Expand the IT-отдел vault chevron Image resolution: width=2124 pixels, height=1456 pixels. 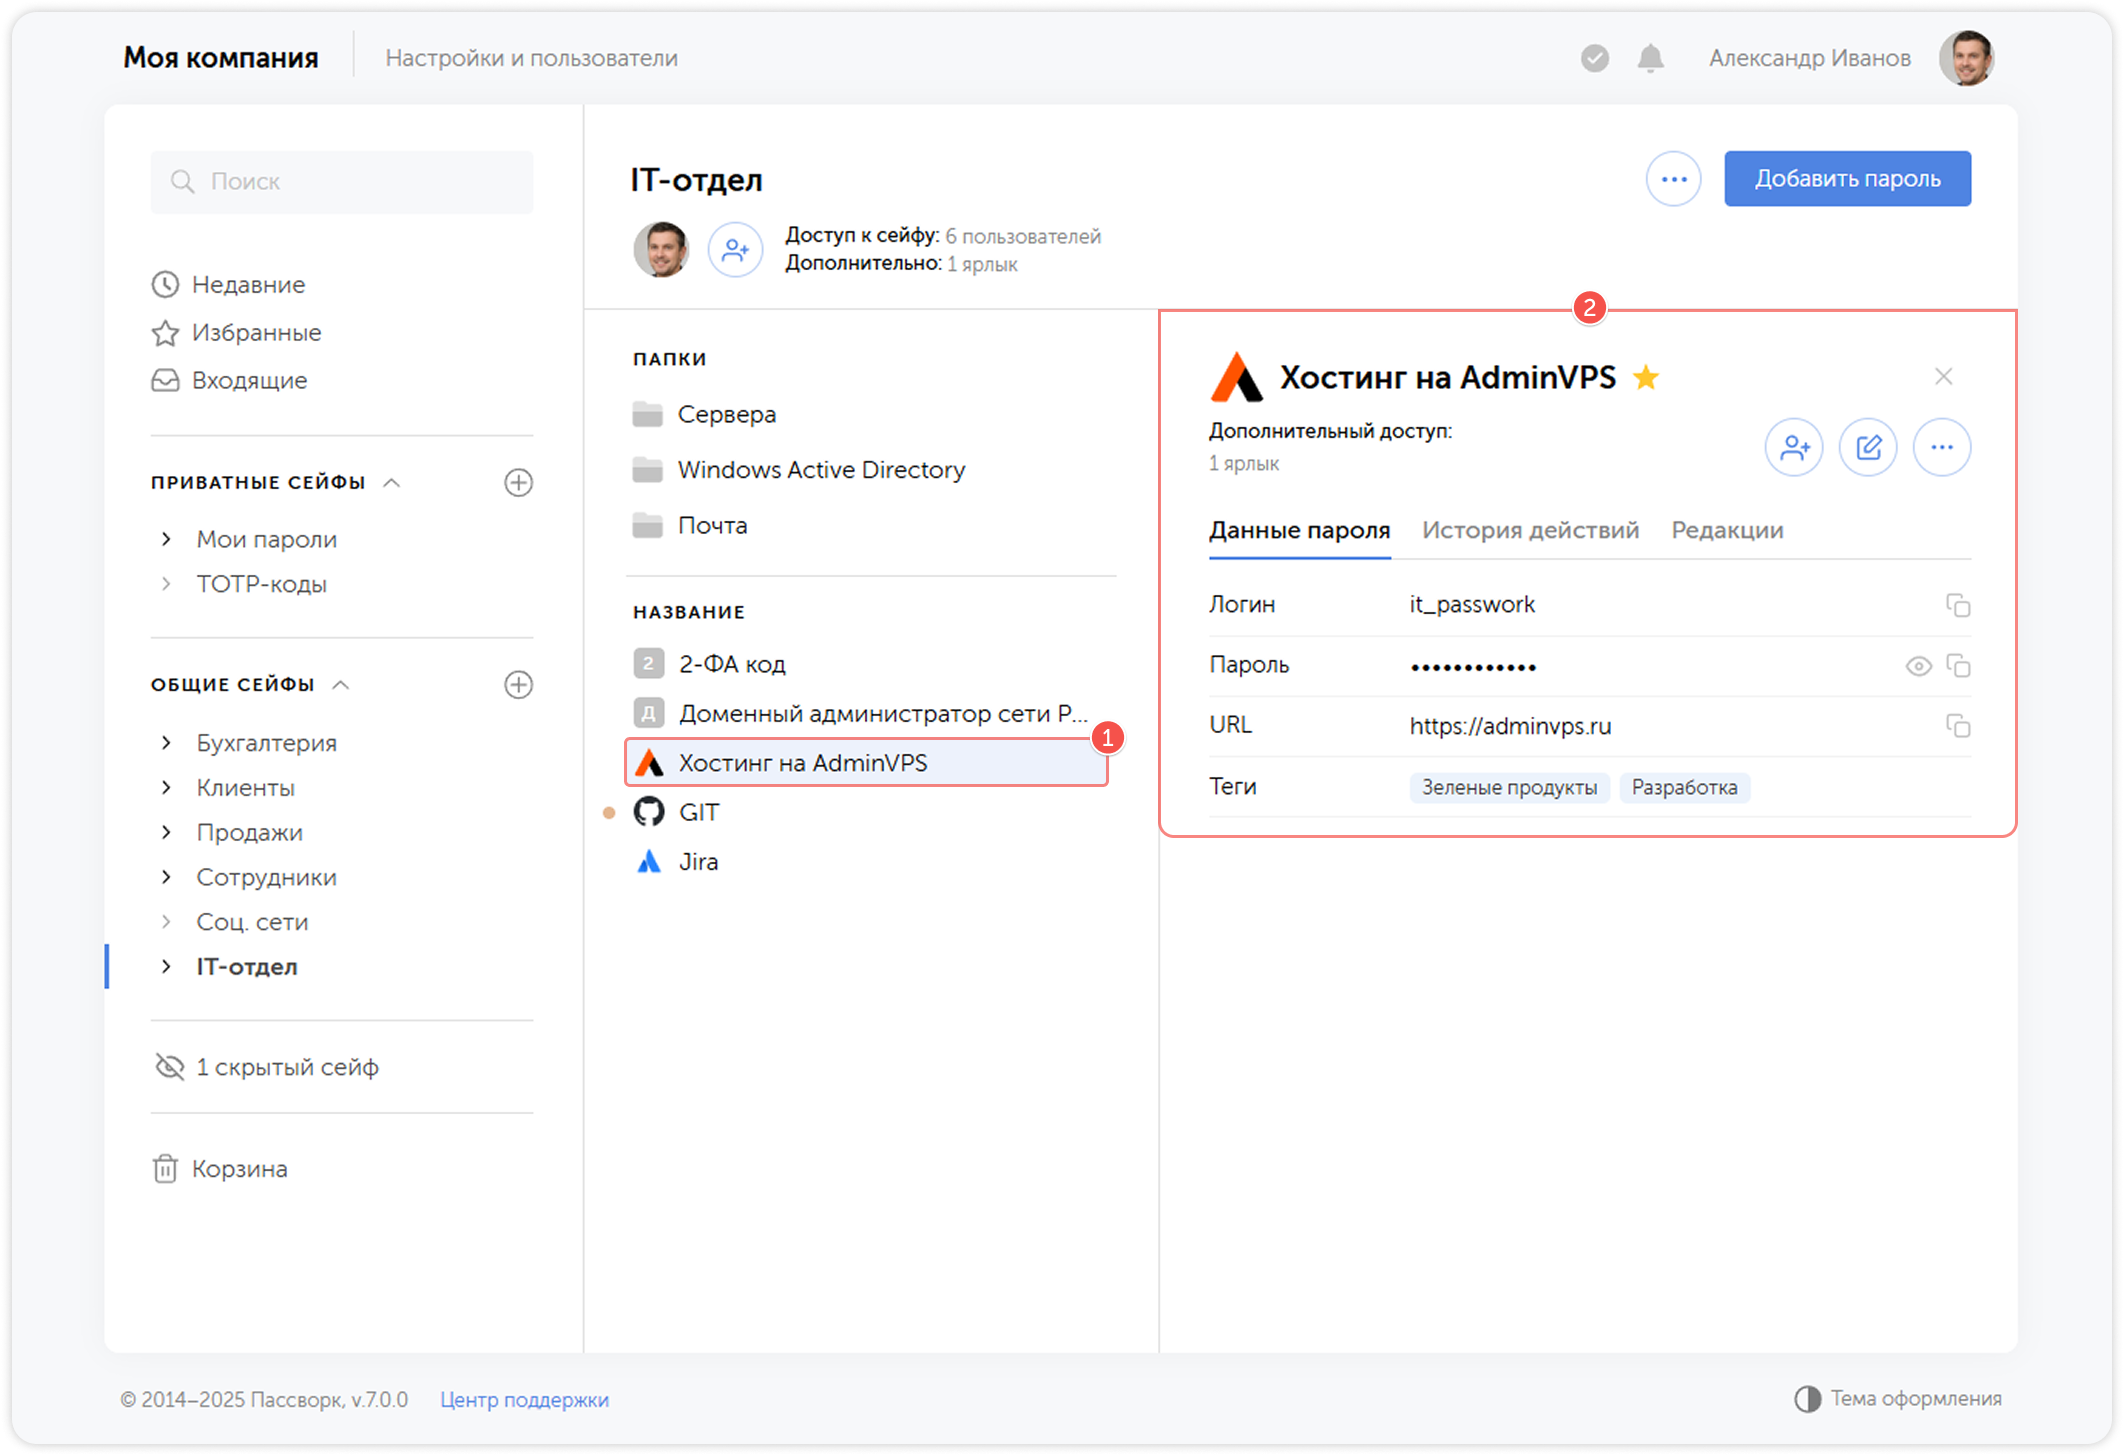coord(167,967)
